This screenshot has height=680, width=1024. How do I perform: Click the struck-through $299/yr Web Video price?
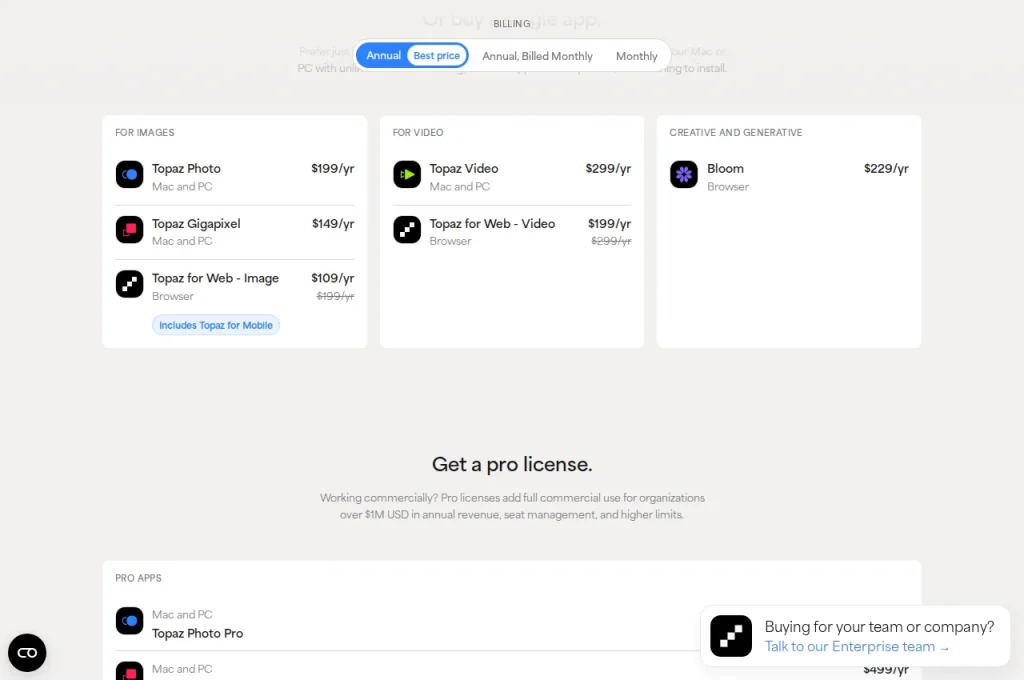[611, 241]
